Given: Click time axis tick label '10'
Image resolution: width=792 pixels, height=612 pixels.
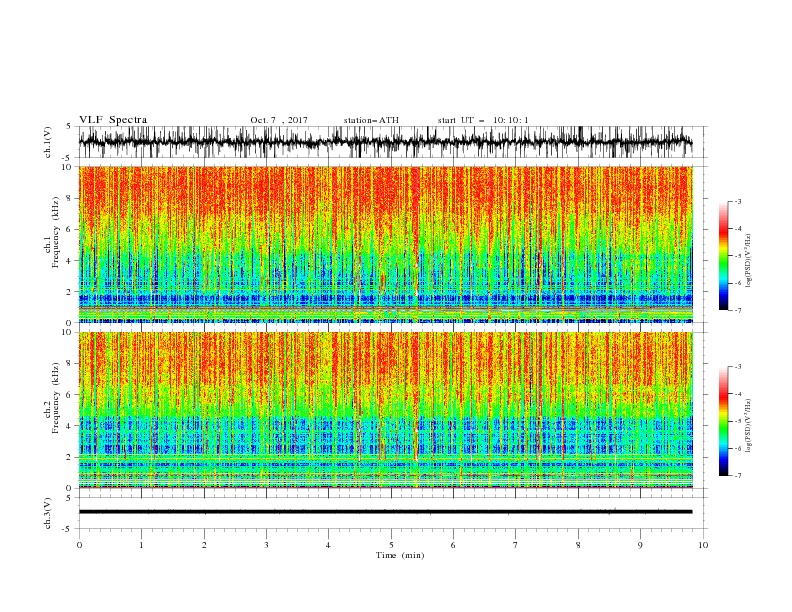Looking at the screenshot, I should point(703,545).
